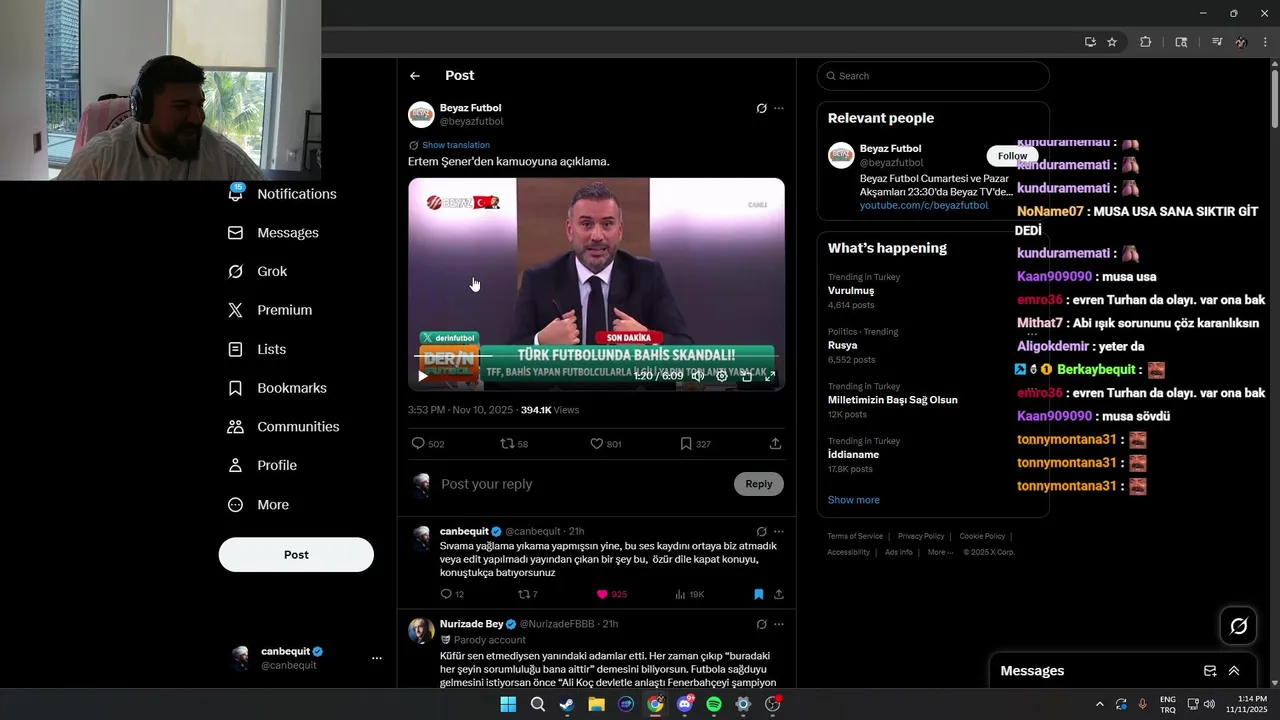Show hidden tray icons chevron
Screen dimensions: 1280x720
[x=1100, y=704]
